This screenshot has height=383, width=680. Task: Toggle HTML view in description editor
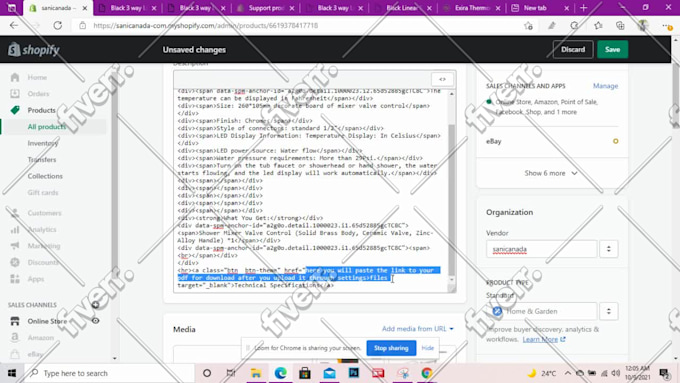click(442, 79)
